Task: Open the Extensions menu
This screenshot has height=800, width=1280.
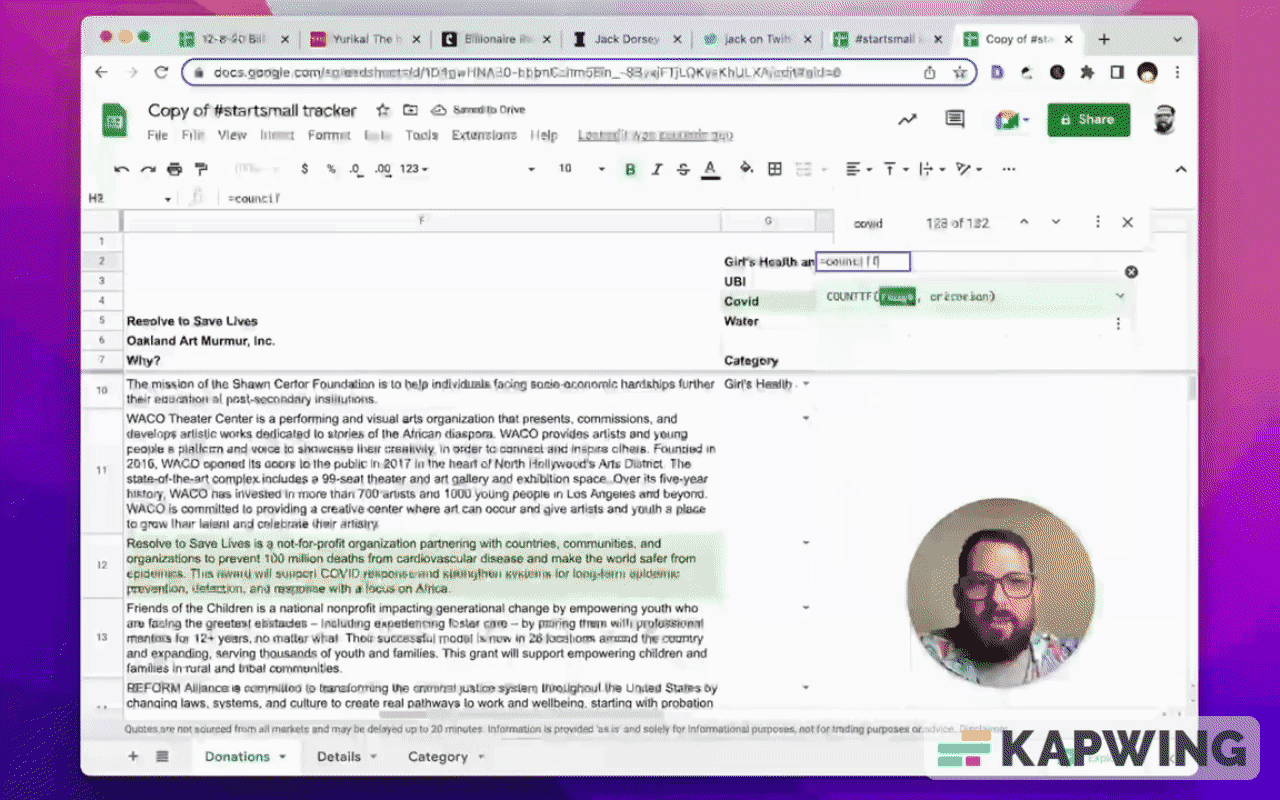Action: tap(484, 135)
